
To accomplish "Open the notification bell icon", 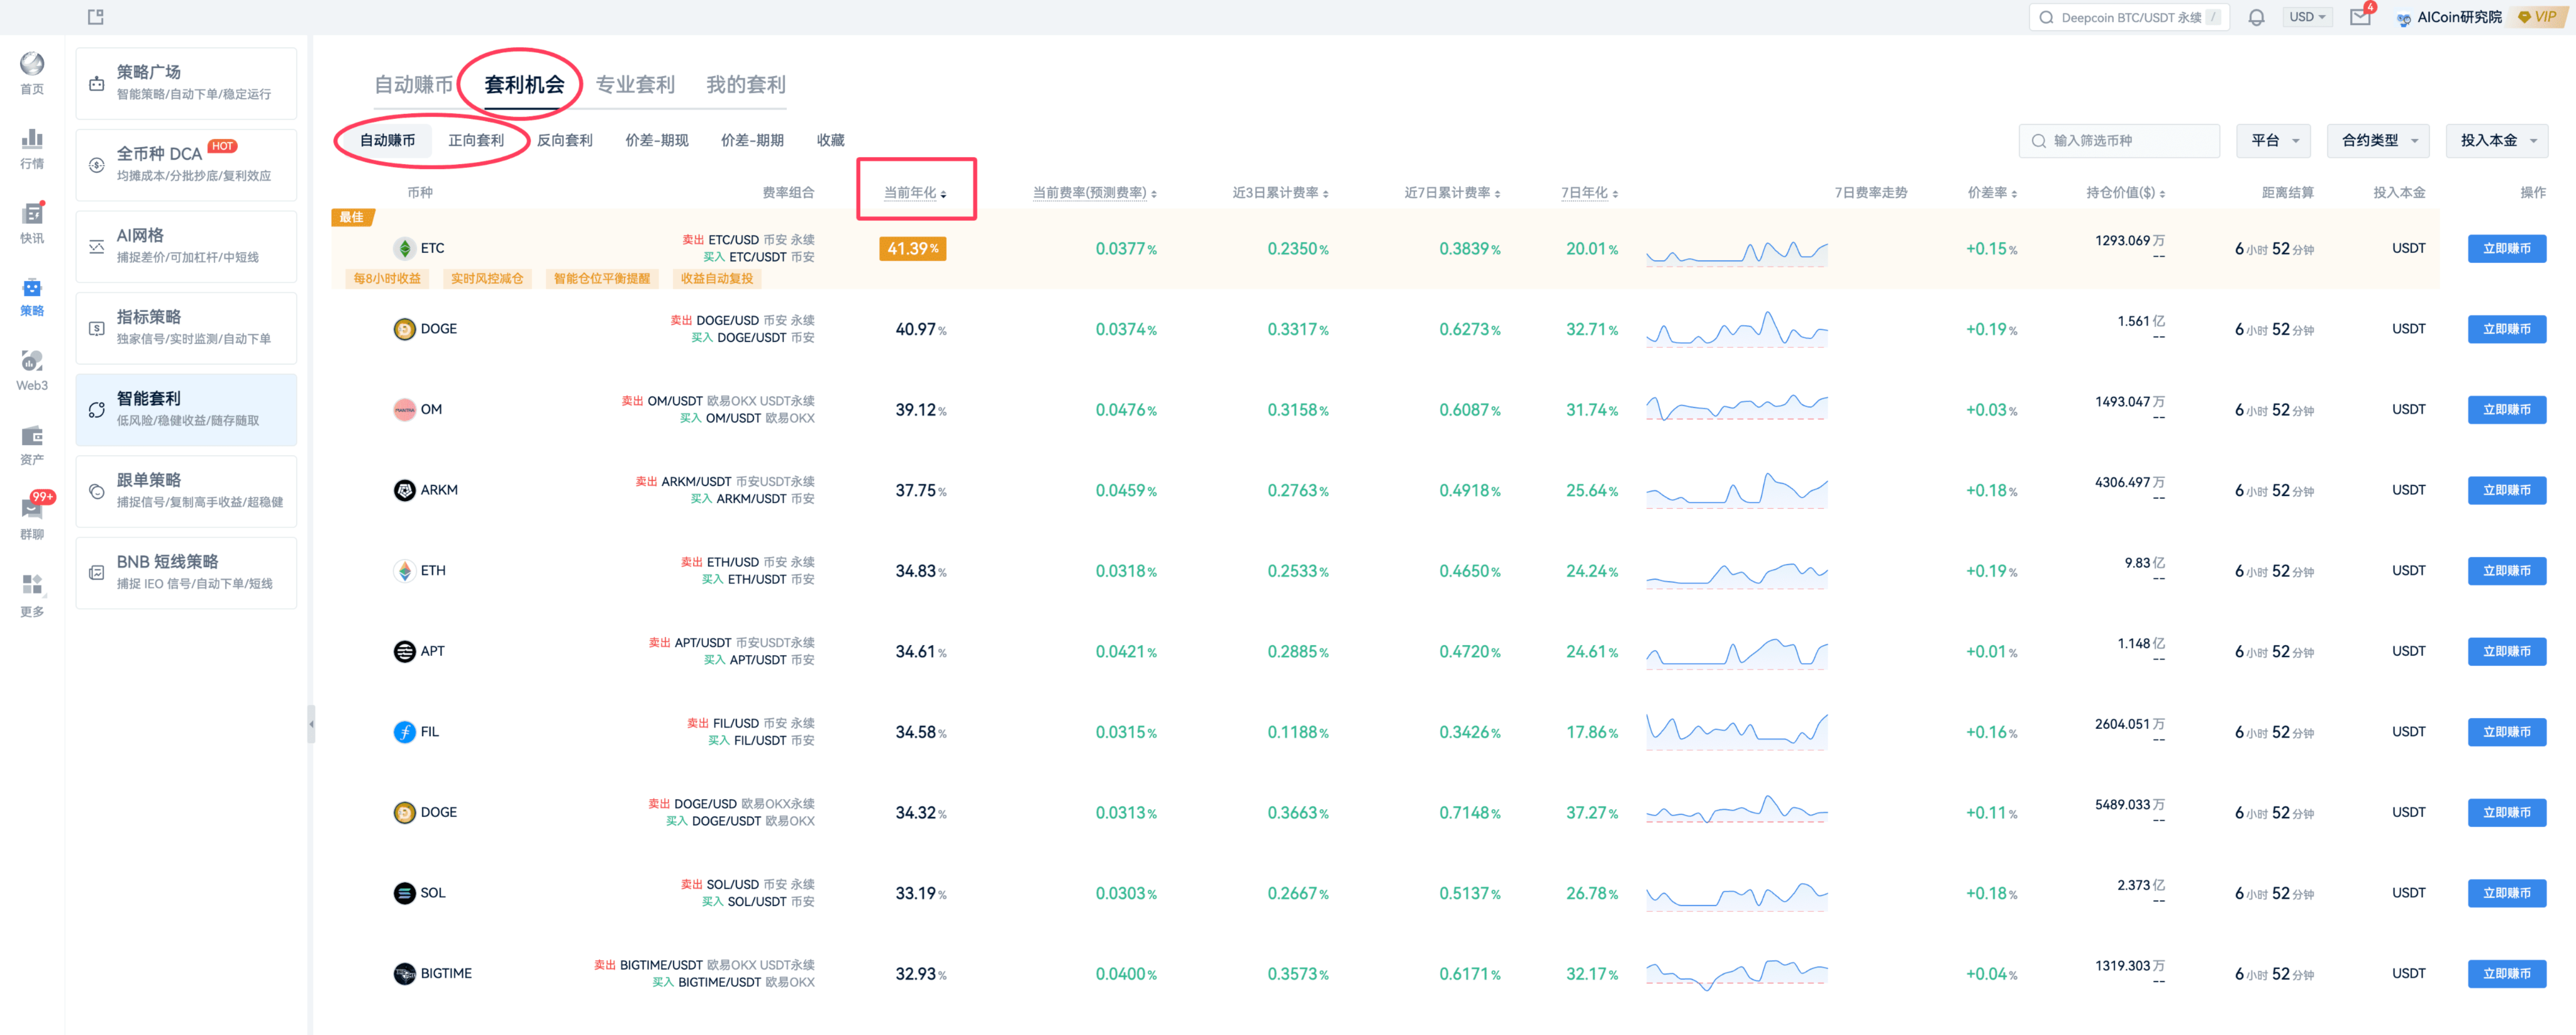I will point(2256,17).
